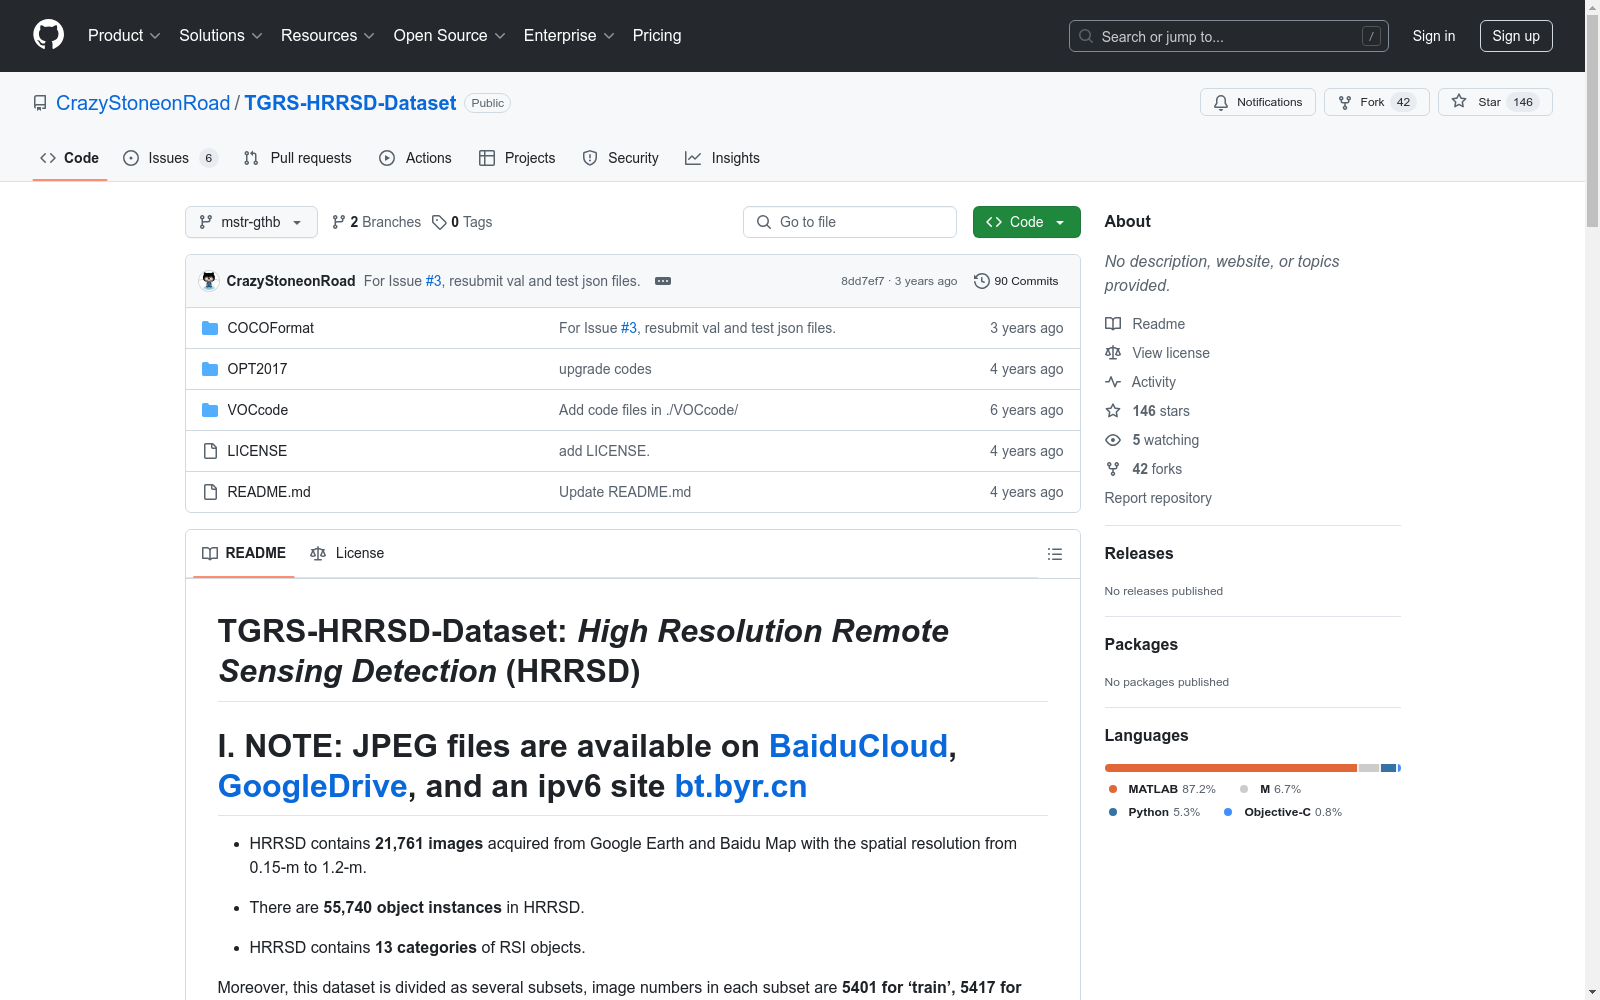Click the MATLAB 87.2% language entry
1600x1000 pixels.
(1162, 789)
